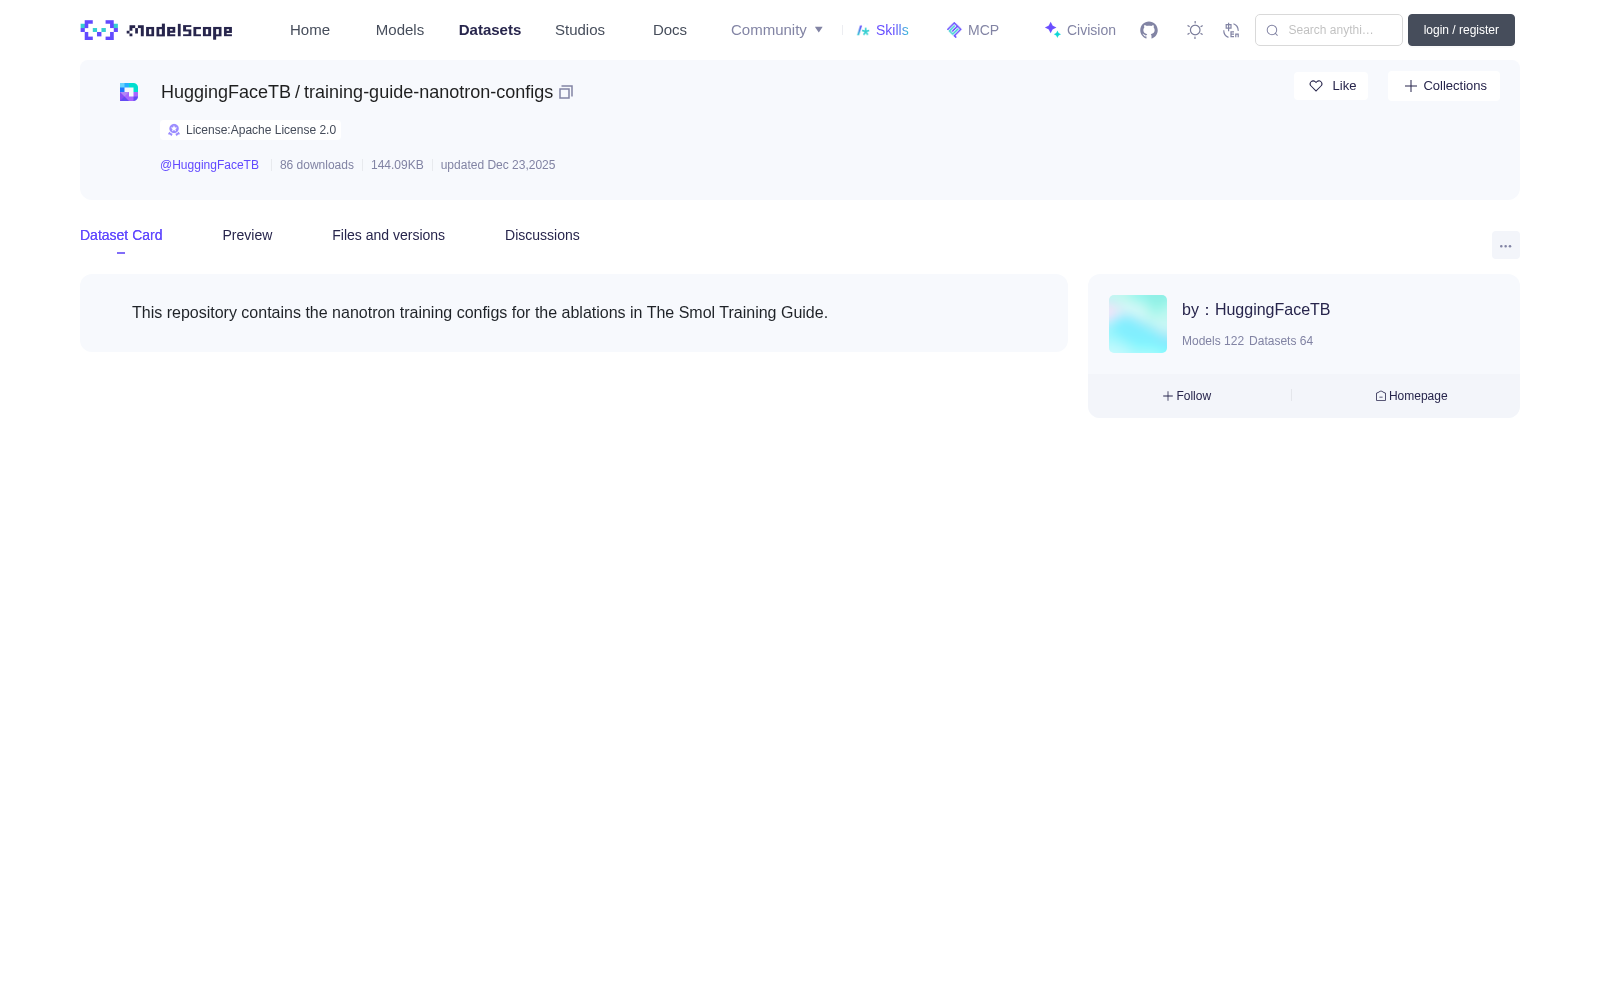1600x1000 pixels.
Task: Click the updated Dec 23,2025 text
Action: pos(498,165)
